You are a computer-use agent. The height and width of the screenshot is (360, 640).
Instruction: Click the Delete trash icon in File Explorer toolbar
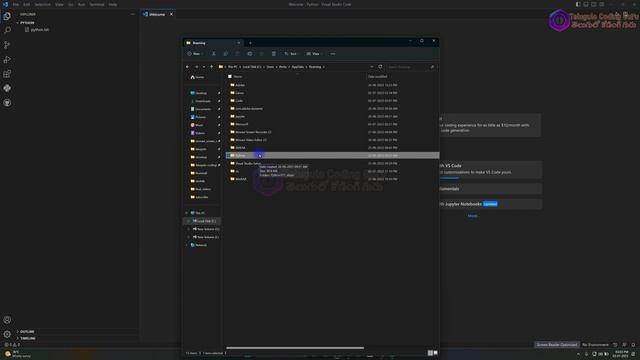[274, 54]
